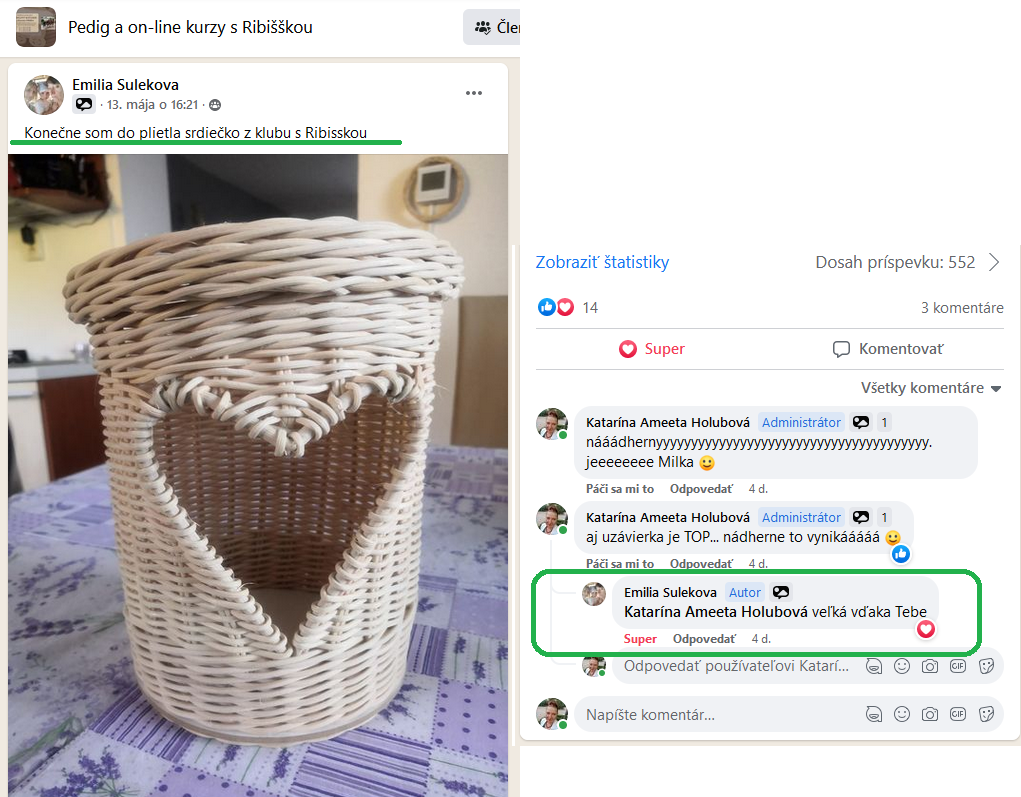Open the Zobraziť štatistiky link

tap(602, 263)
